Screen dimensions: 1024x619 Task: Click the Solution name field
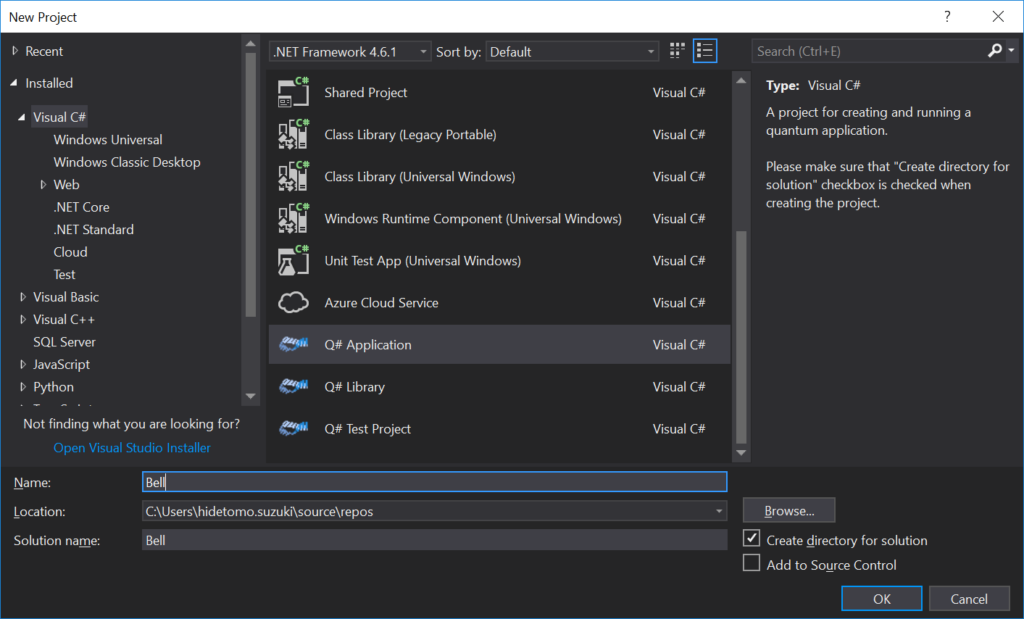pyautogui.click(x=434, y=540)
